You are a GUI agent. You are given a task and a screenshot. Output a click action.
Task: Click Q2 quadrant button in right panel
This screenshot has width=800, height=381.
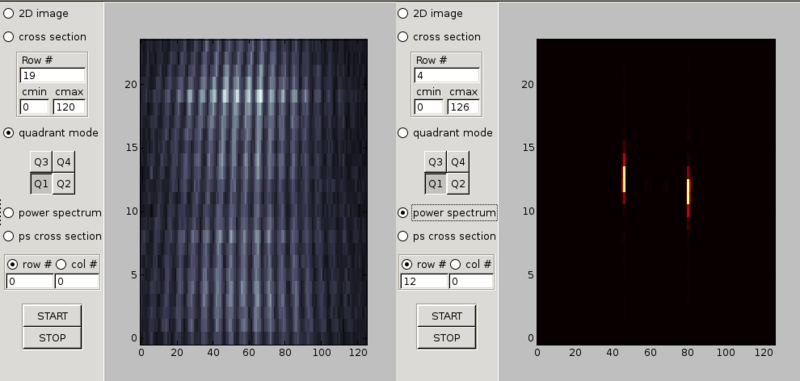[458, 184]
